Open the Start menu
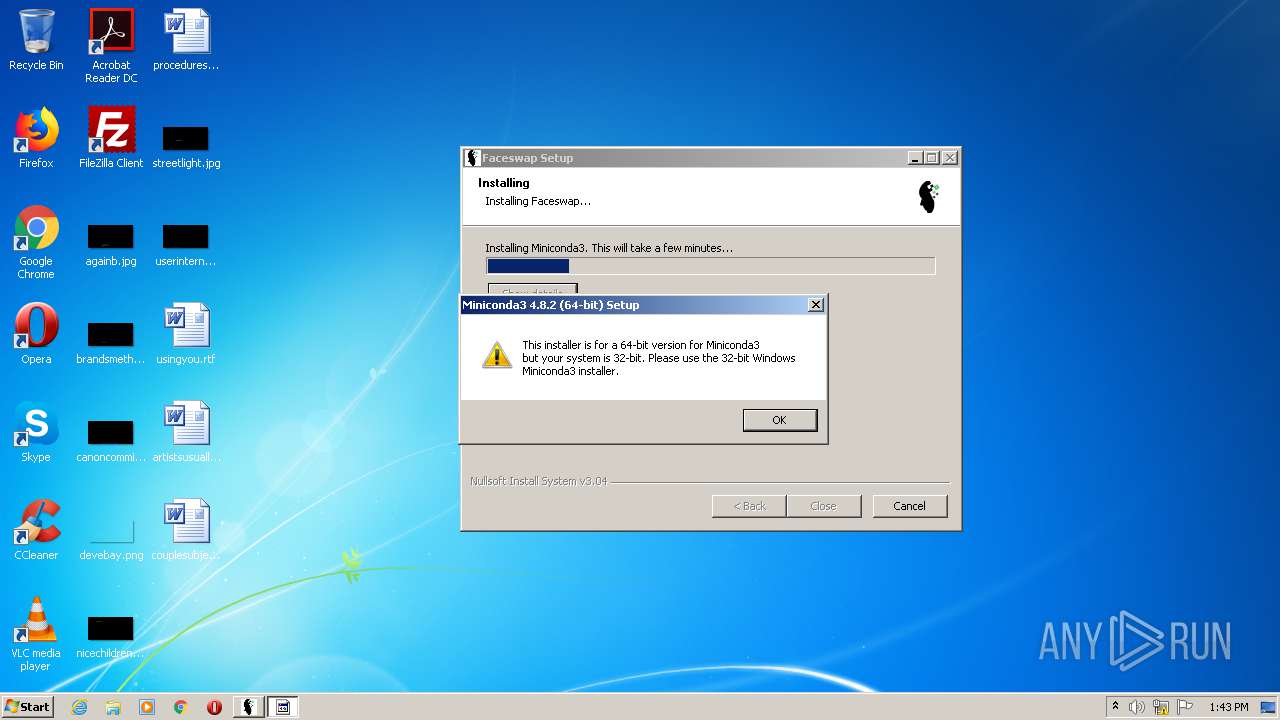The height and width of the screenshot is (720, 1280). pos(28,707)
